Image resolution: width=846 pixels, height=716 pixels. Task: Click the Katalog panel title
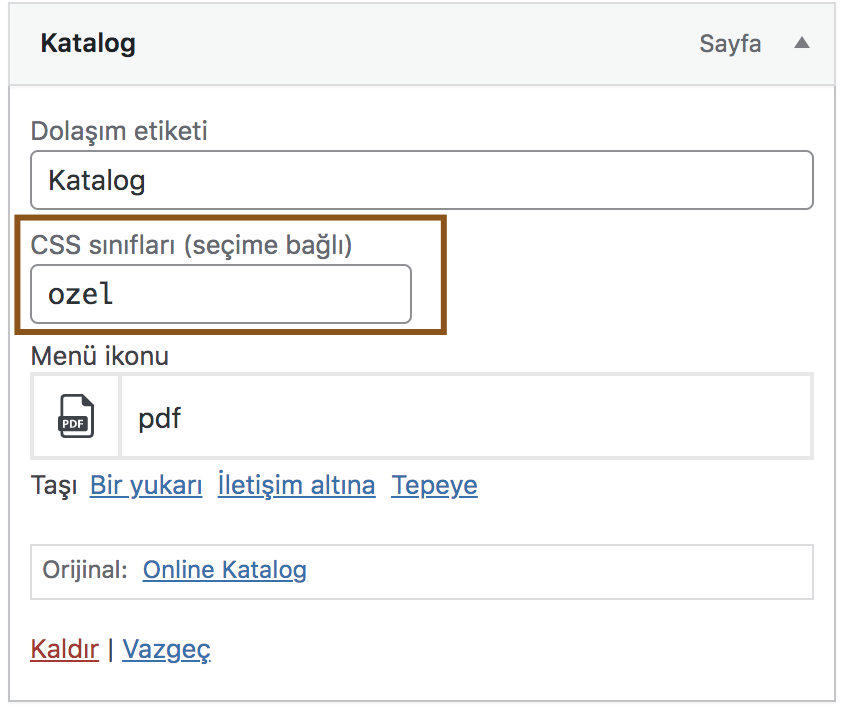point(88,44)
